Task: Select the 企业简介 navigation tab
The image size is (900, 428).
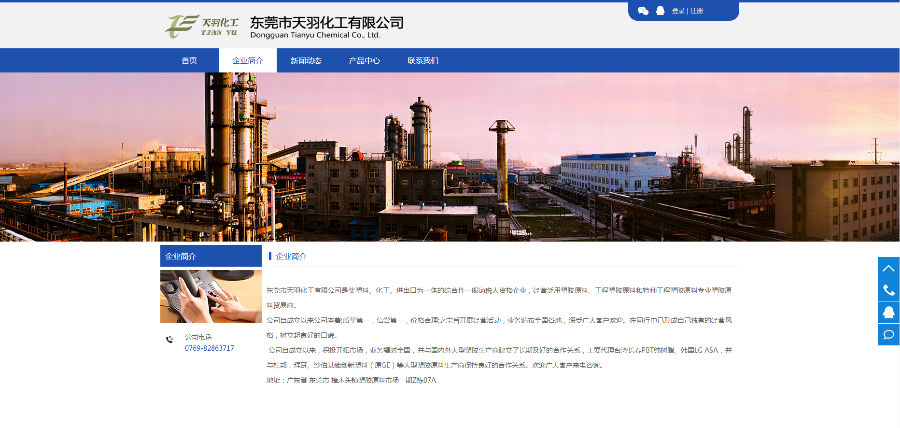Action: [248, 60]
